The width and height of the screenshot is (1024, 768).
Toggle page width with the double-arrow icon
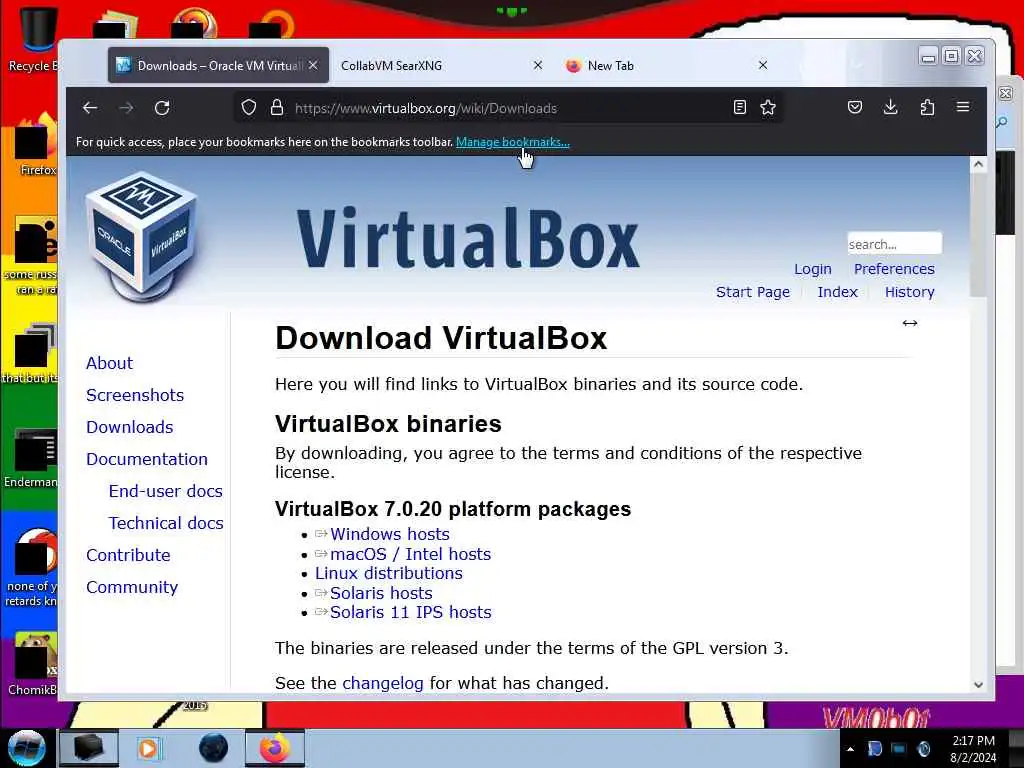pyautogui.click(x=910, y=323)
